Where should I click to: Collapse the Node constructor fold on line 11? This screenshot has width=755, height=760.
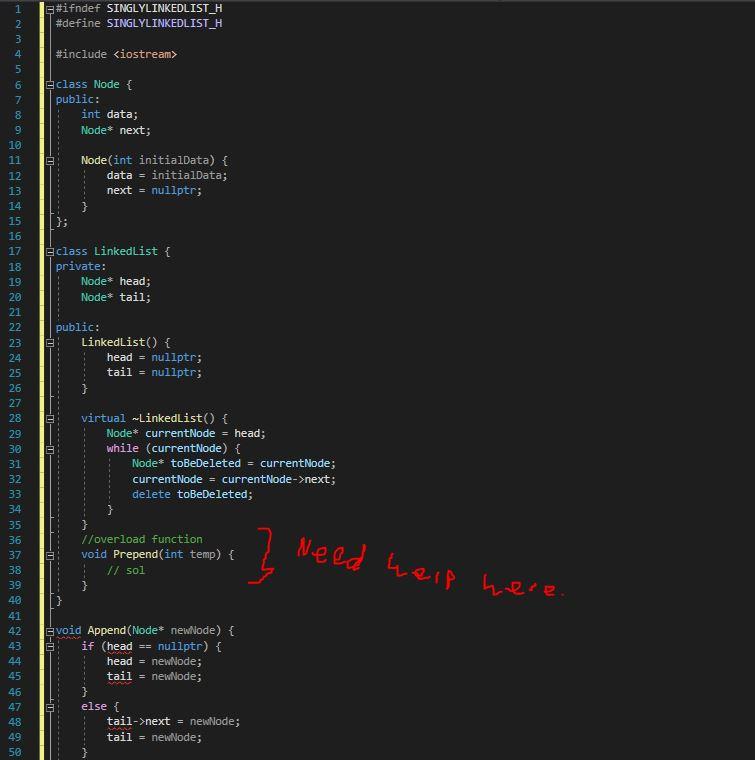pos(50,160)
